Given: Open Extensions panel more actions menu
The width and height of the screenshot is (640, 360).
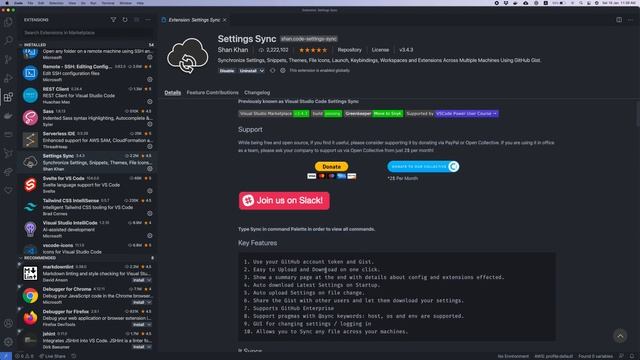Looking at the screenshot, I should coord(148,20).
